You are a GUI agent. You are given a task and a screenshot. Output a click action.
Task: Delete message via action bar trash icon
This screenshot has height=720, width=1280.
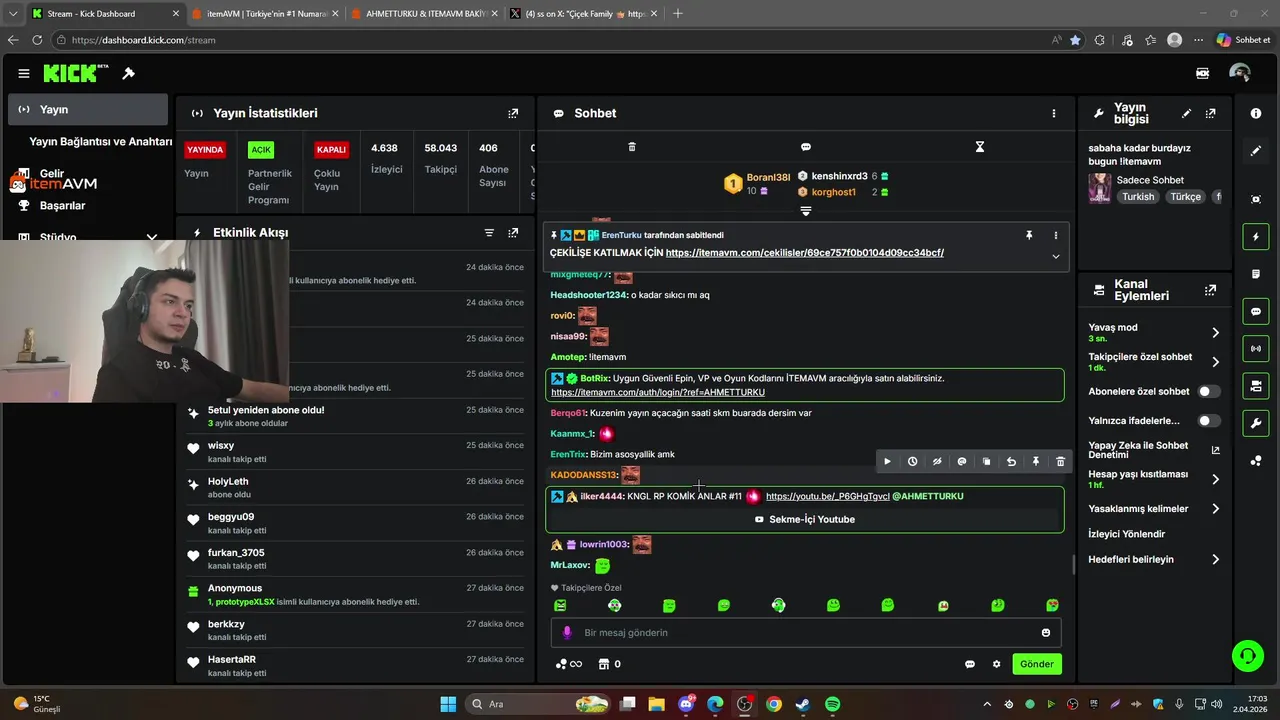click(x=1060, y=461)
